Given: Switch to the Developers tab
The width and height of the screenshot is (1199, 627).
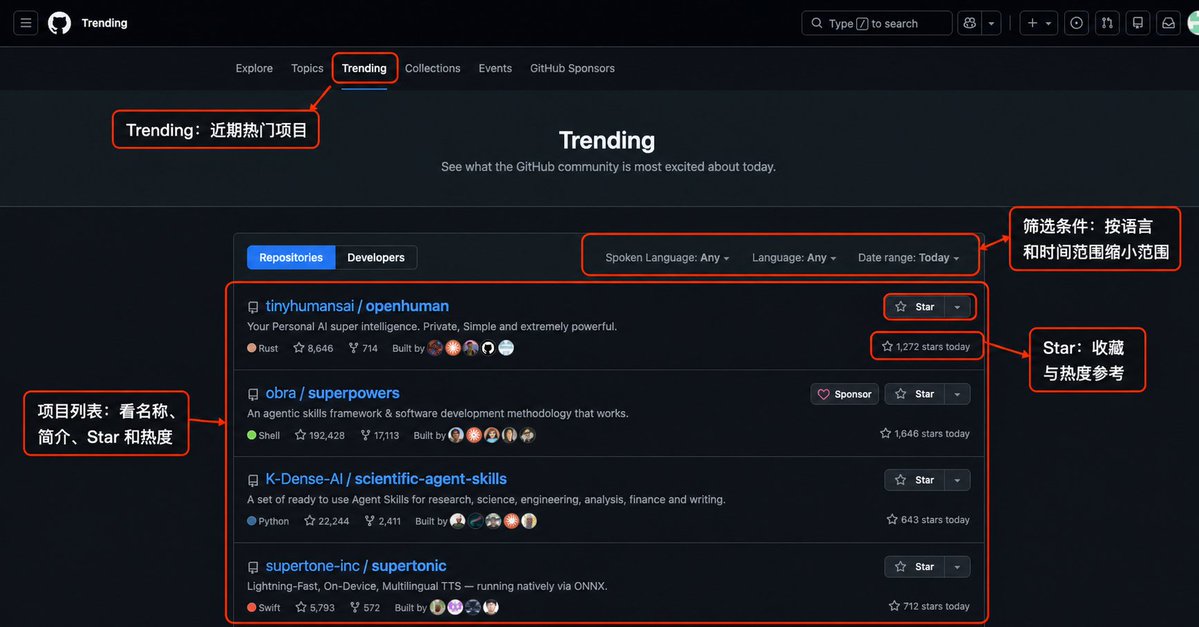Looking at the screenshot, I should click(375, 258).
